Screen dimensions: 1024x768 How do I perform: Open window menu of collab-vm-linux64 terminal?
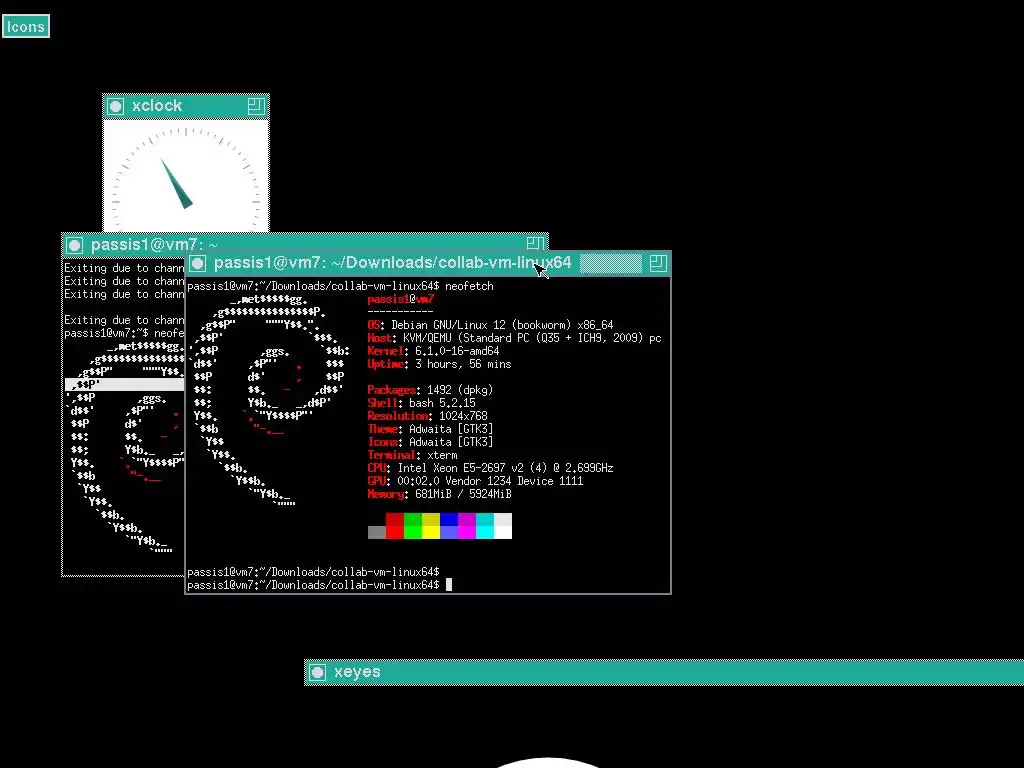[x=198, y=263]
